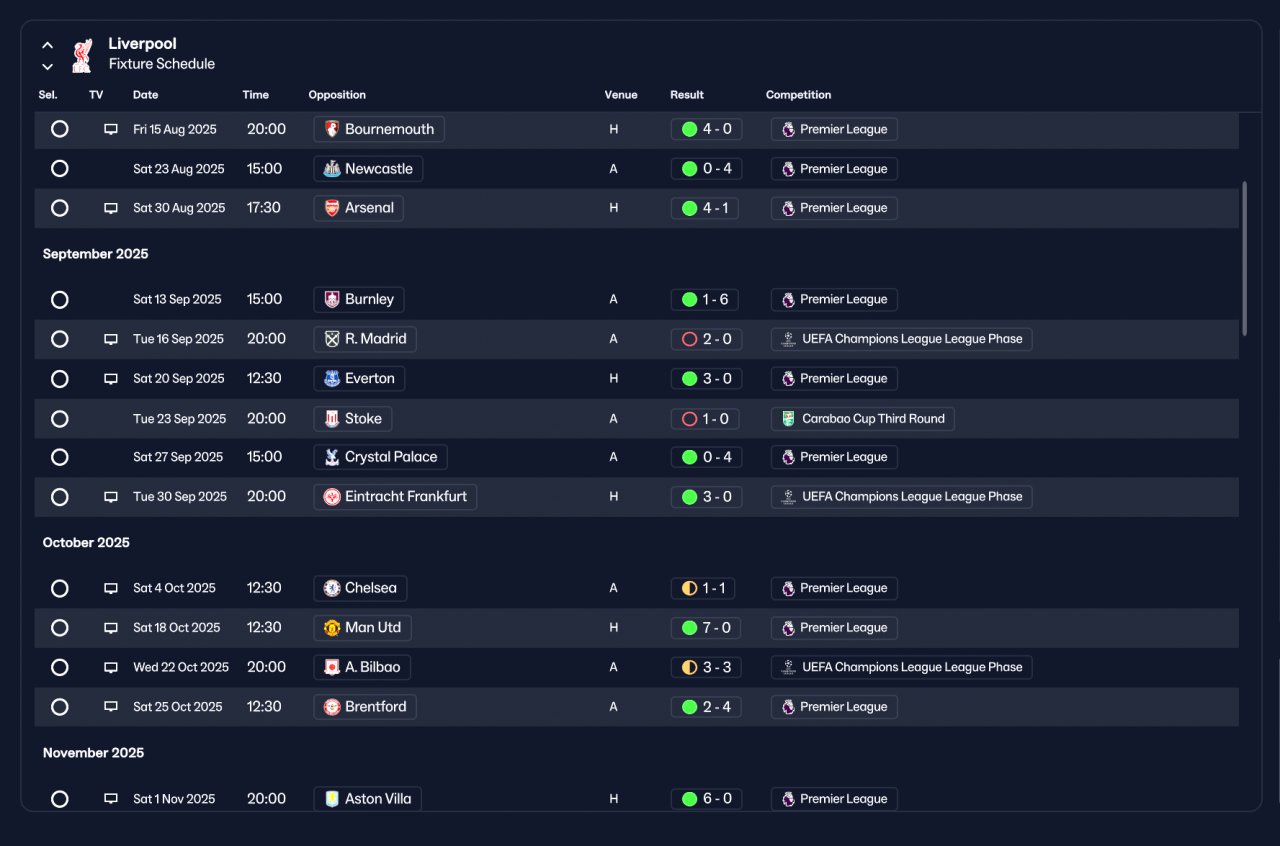Click the up chevron beside Liverpool title

pyautogui.click(x=47, y=45)
